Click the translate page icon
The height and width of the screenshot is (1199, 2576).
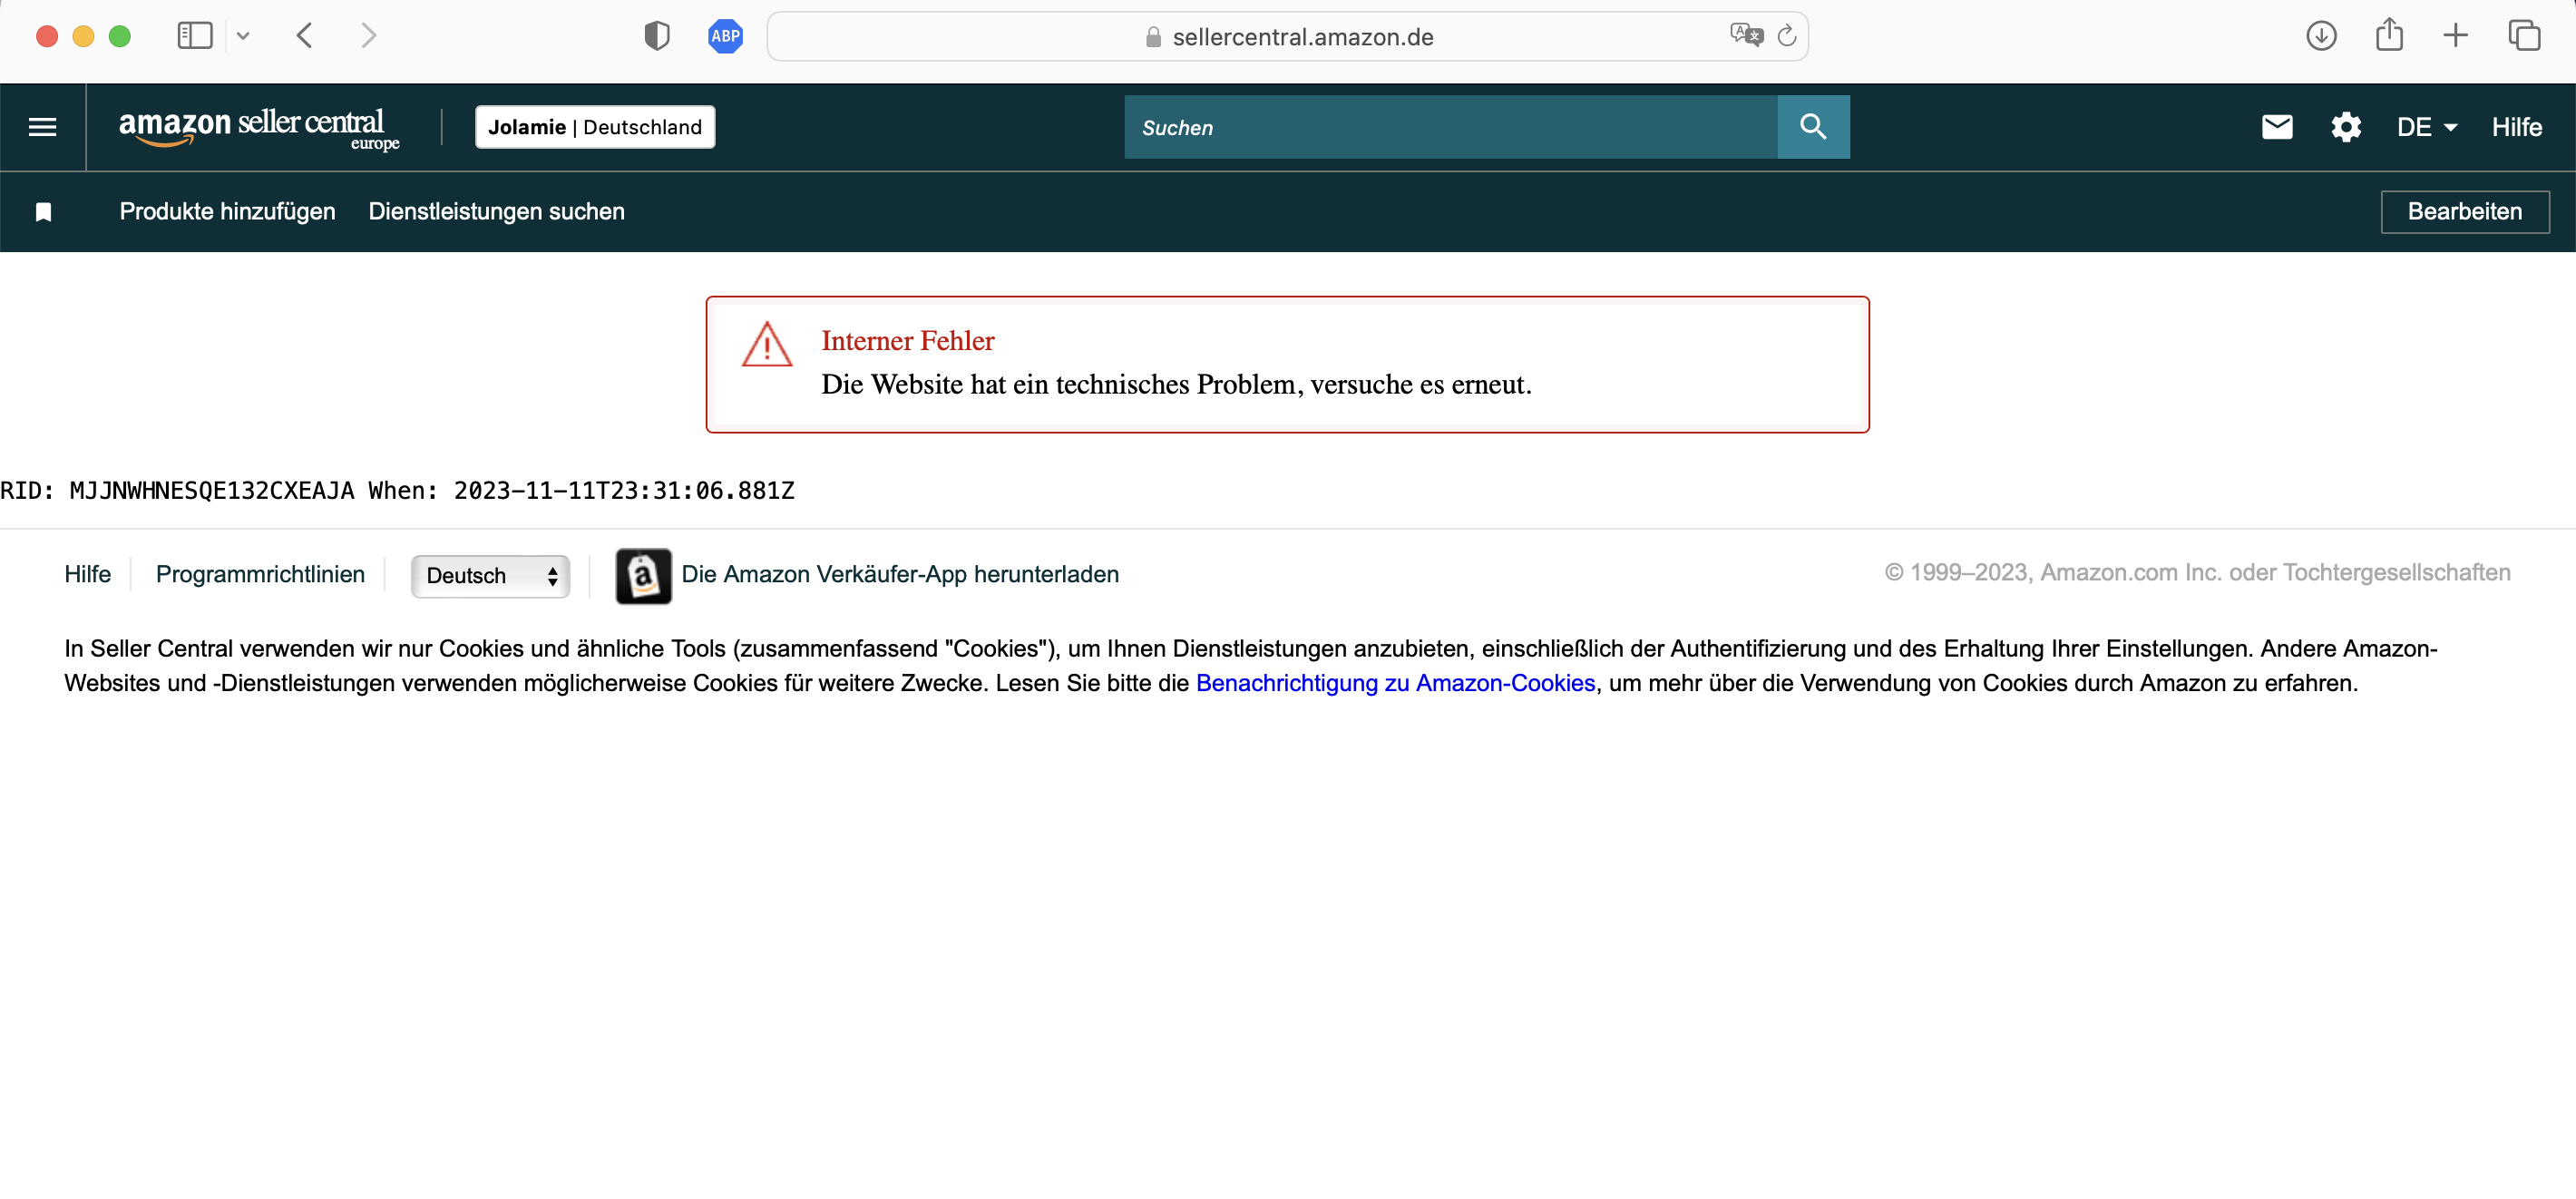[x=1746, y=35]
